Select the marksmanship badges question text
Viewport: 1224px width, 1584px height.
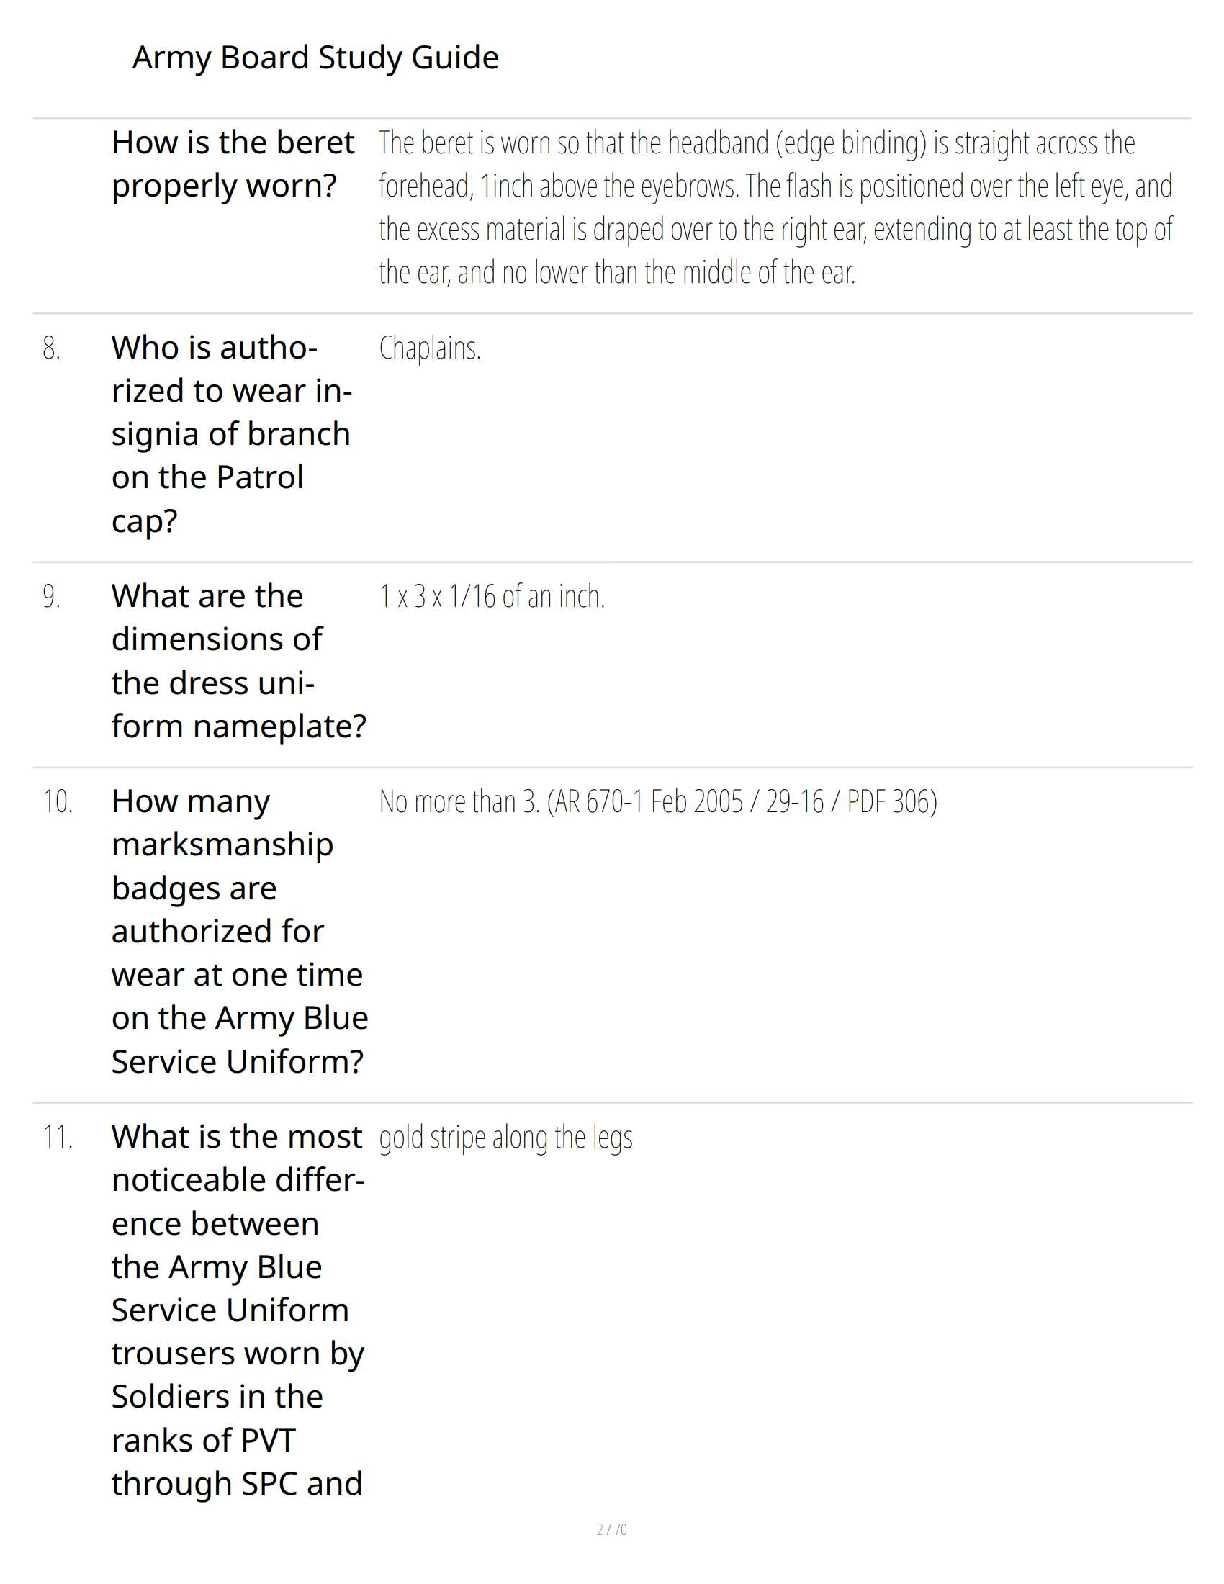tap(240, 931)
